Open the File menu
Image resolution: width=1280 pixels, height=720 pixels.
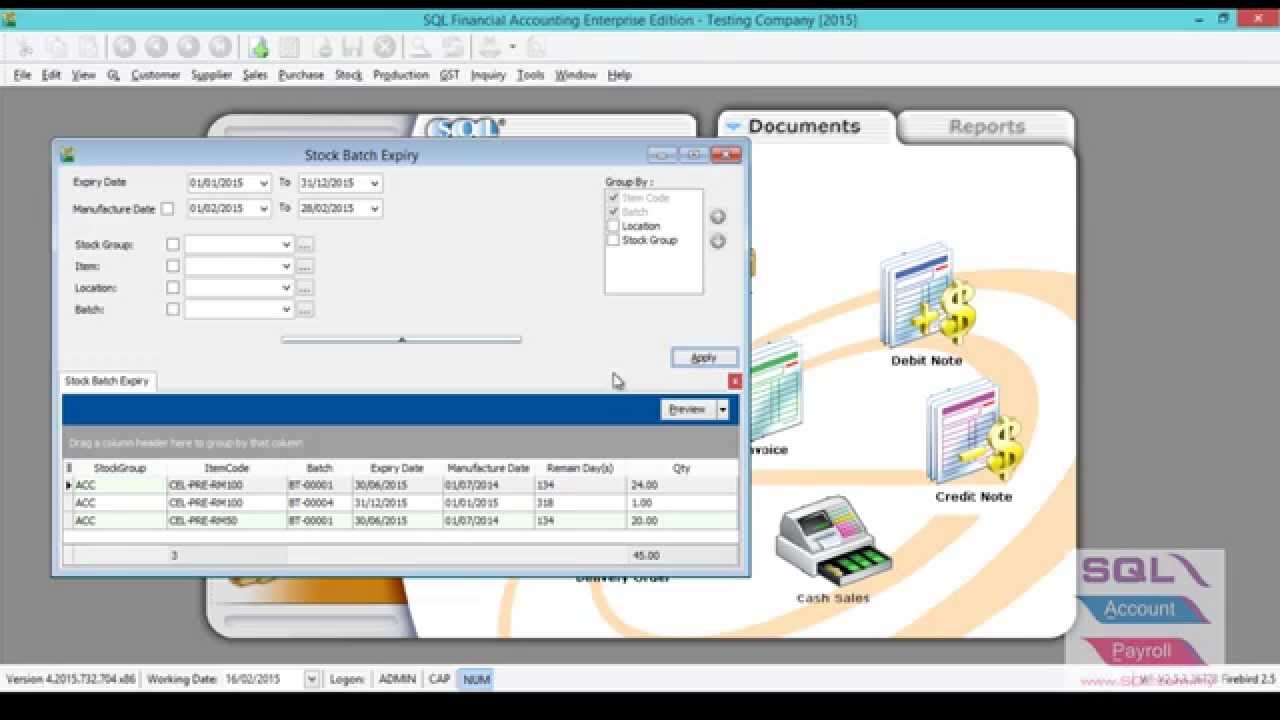[x=22, y=75]
